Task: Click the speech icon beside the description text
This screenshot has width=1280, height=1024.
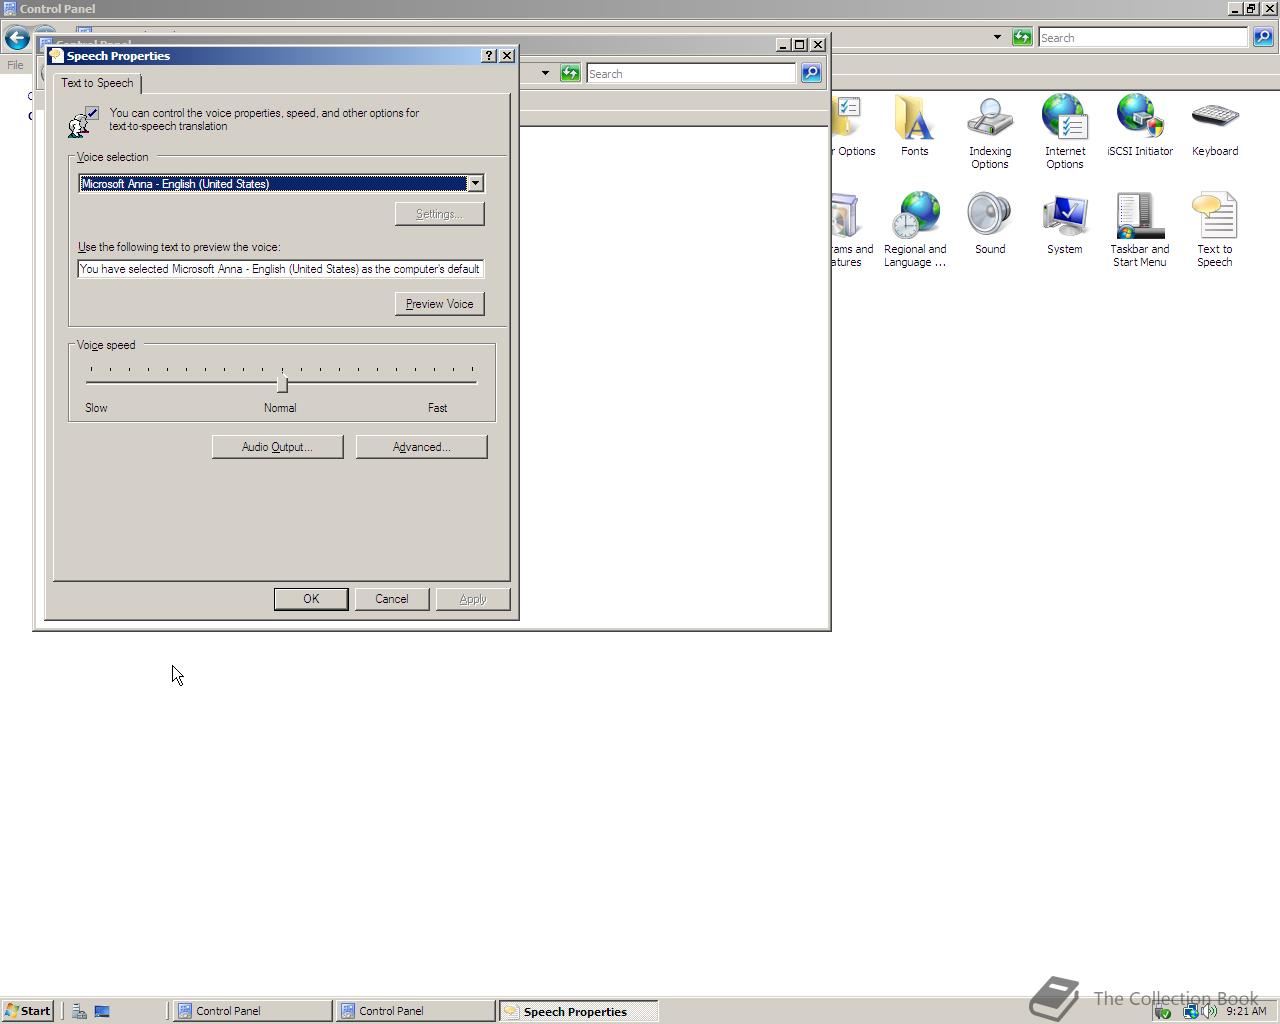Action: (x=81, y=122)
